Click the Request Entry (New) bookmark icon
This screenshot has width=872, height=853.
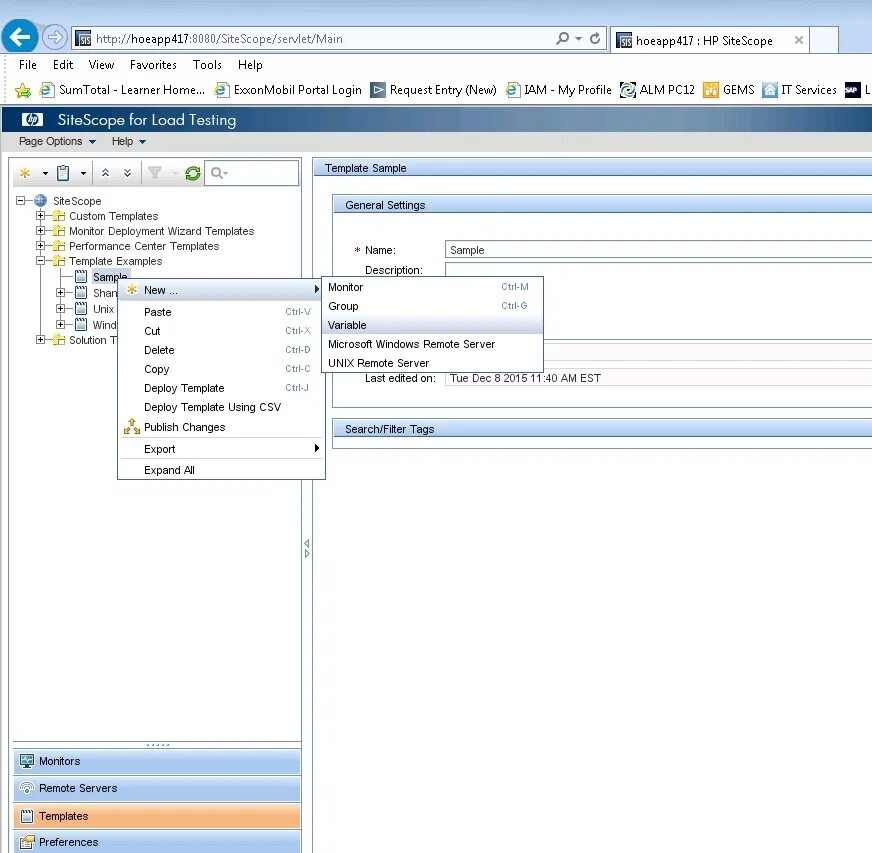[x=378, y=90]
